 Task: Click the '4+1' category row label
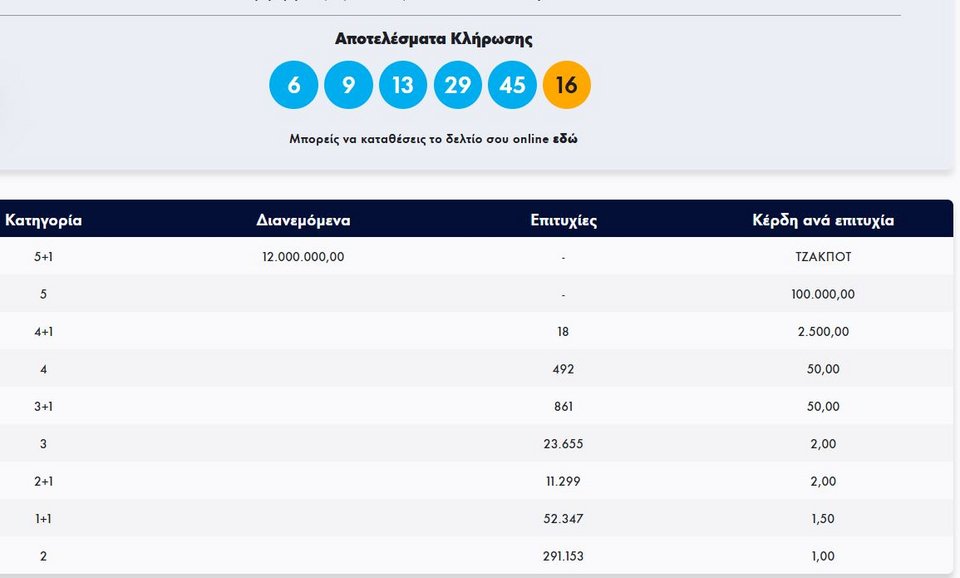click(43, 332)
